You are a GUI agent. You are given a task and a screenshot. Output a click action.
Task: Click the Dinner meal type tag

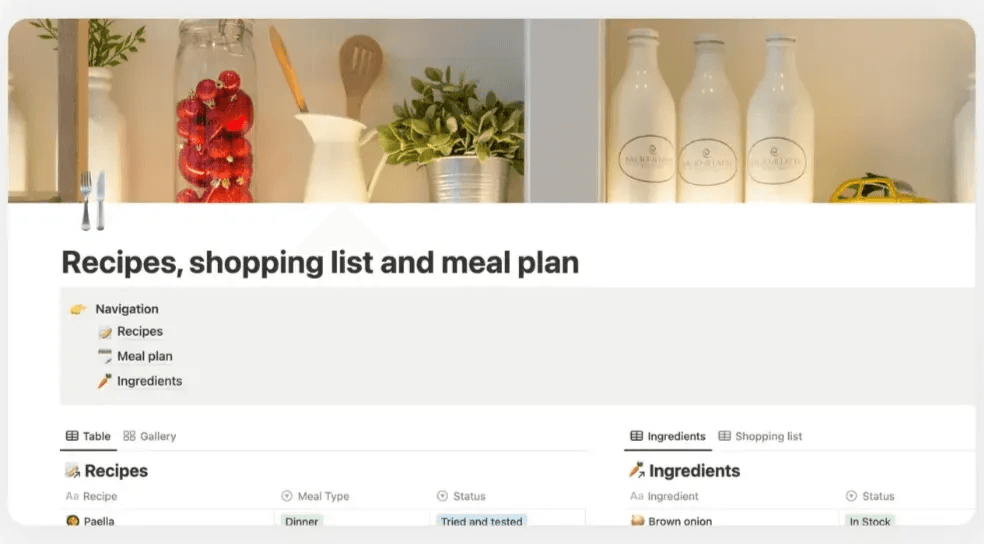(301, 521)
